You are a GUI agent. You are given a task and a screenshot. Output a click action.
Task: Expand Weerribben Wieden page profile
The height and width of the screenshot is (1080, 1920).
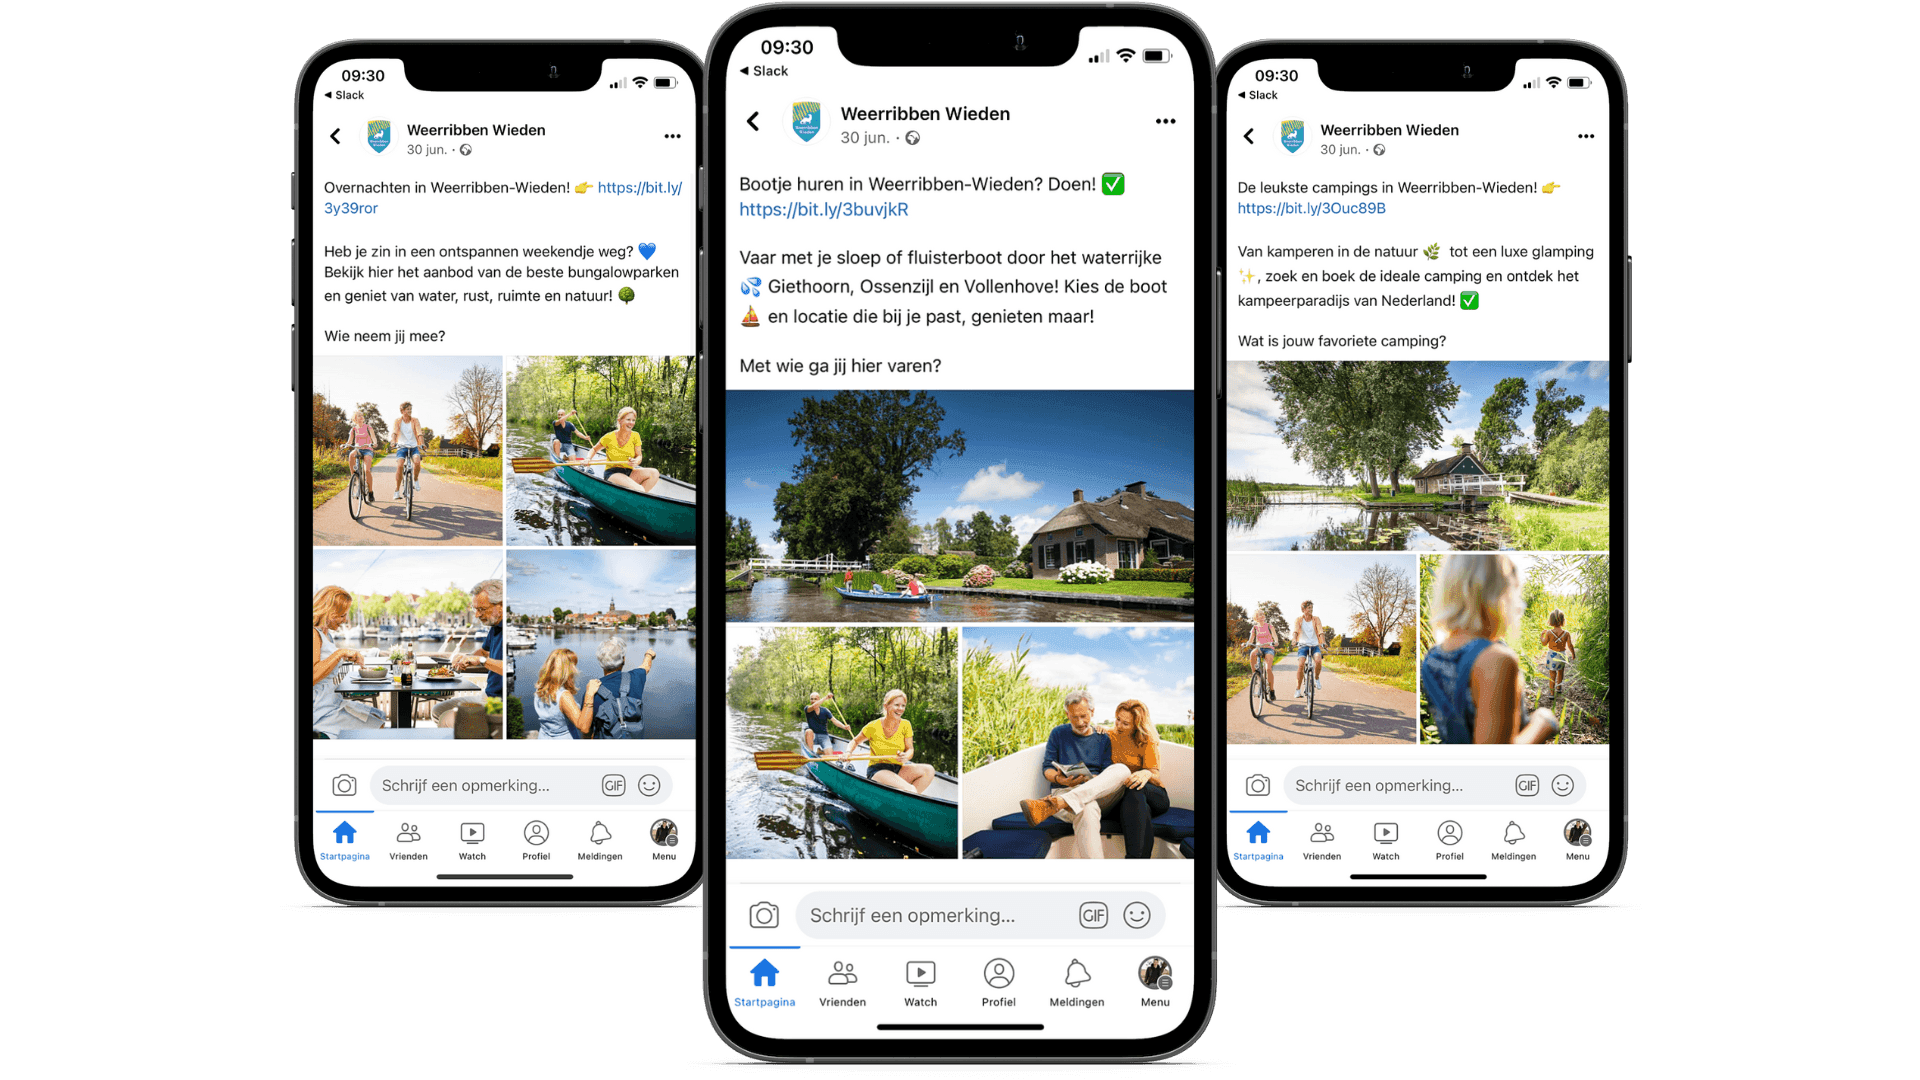tap(807, 121)
